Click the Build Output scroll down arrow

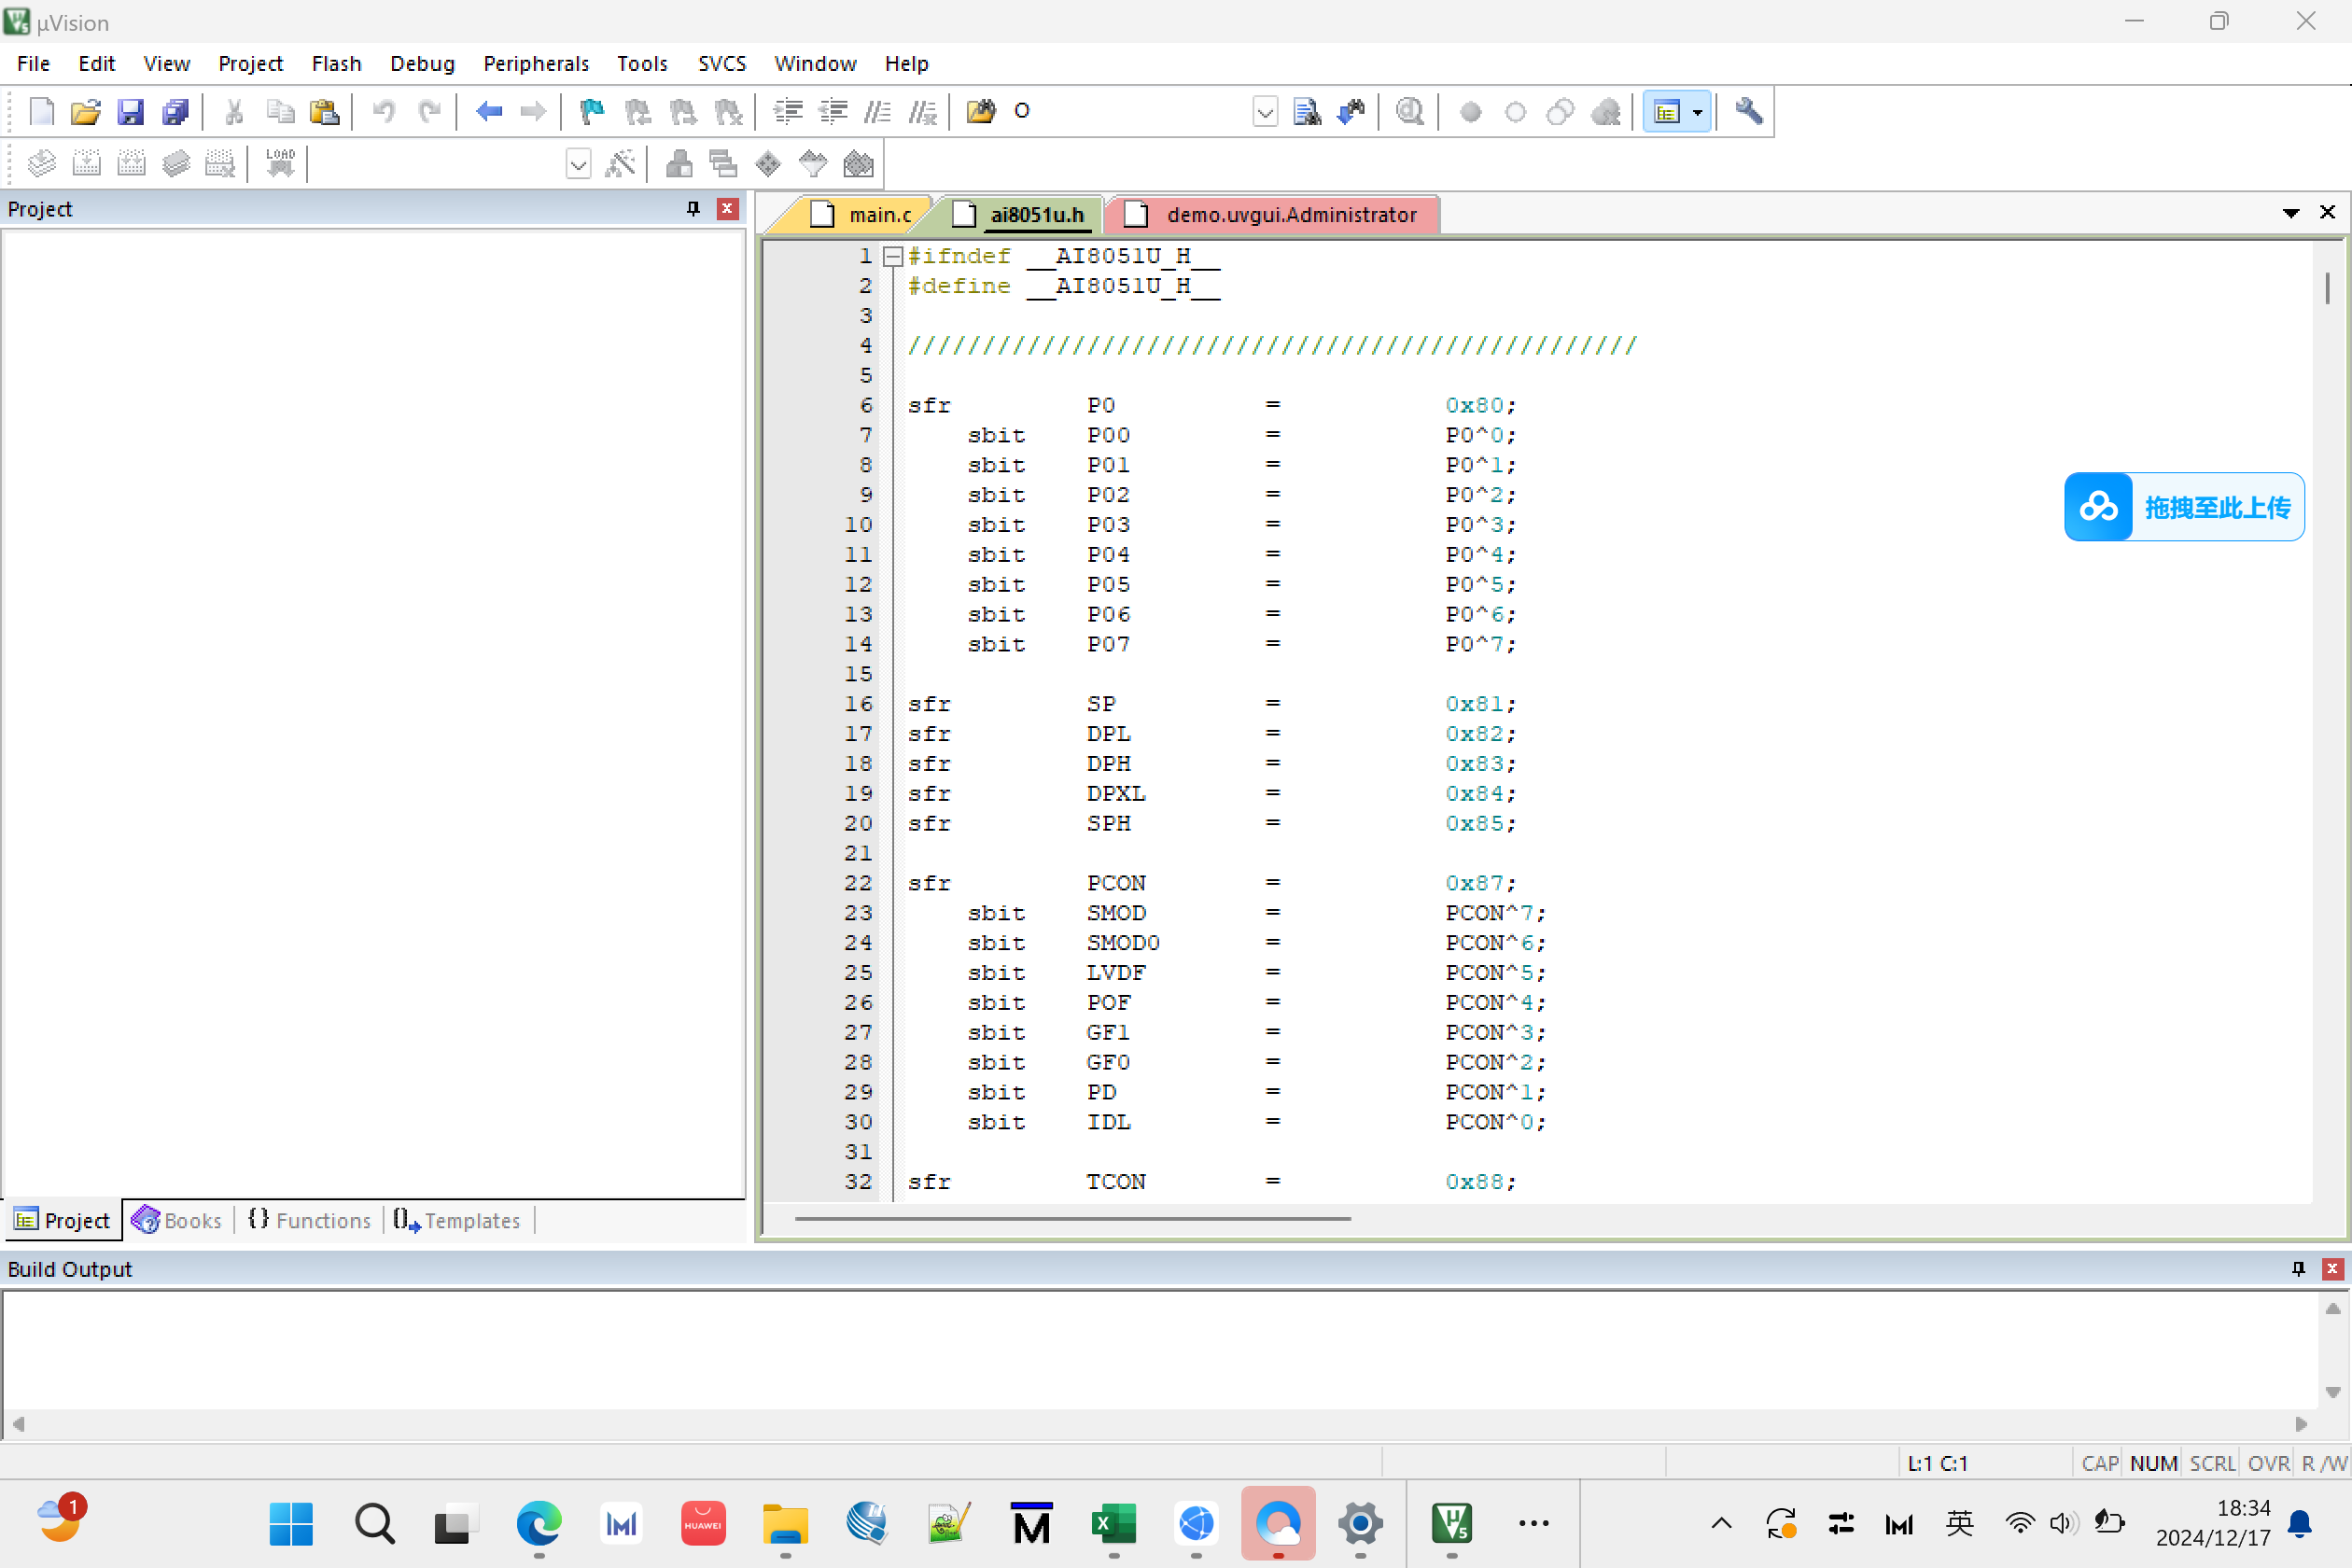coord(2332,1391)
